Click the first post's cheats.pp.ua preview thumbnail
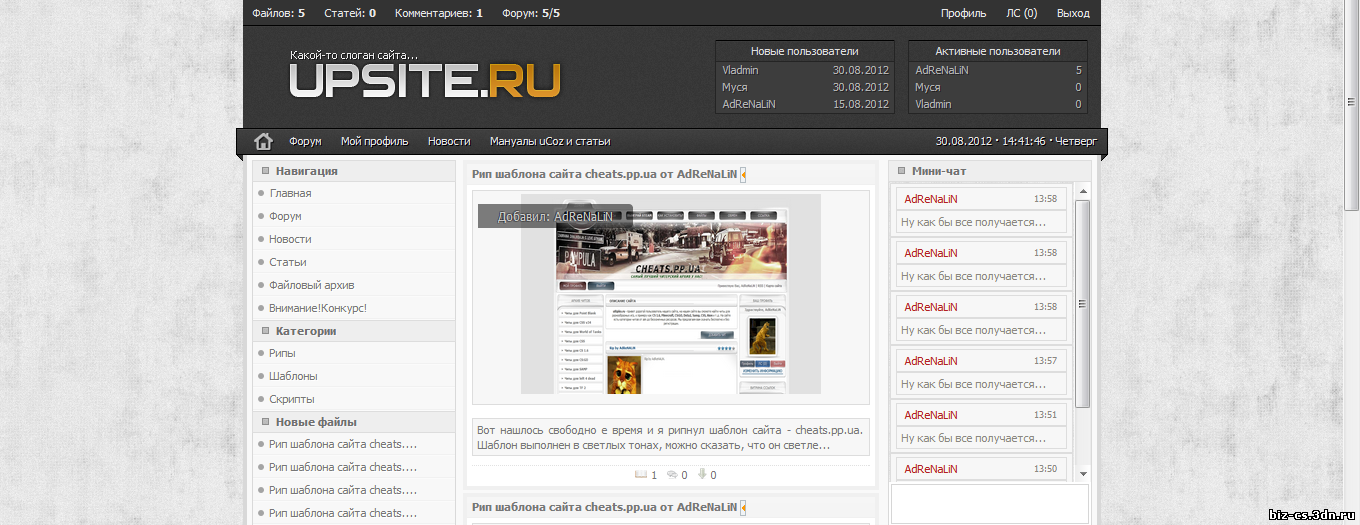The width and height of the screenshot is (1360, 525). pyautogui.click(x=671, y=294)
